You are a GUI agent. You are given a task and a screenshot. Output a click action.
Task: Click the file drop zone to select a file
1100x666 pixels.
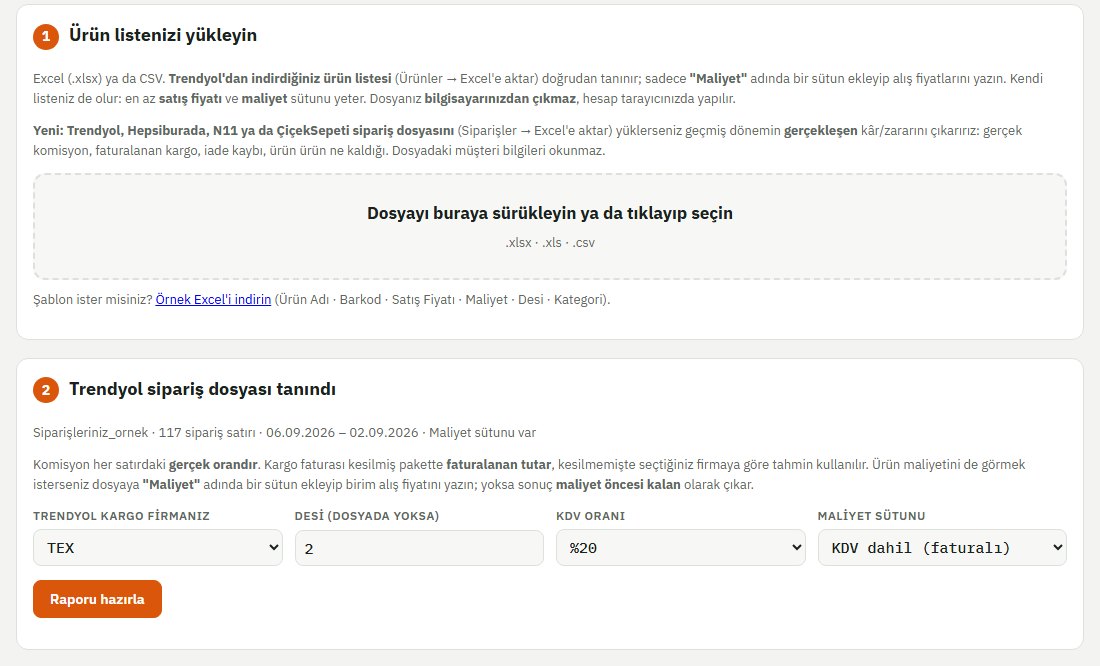549,227
